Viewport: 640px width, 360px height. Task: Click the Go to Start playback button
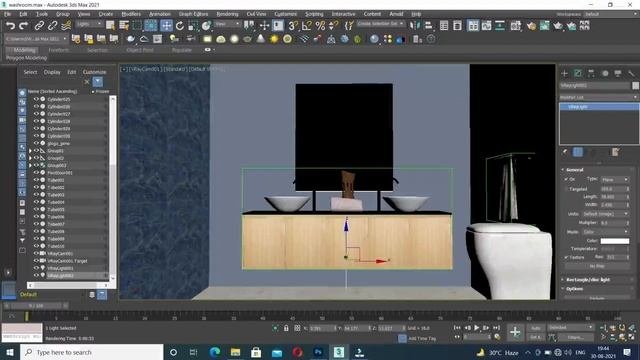[457, 328]
